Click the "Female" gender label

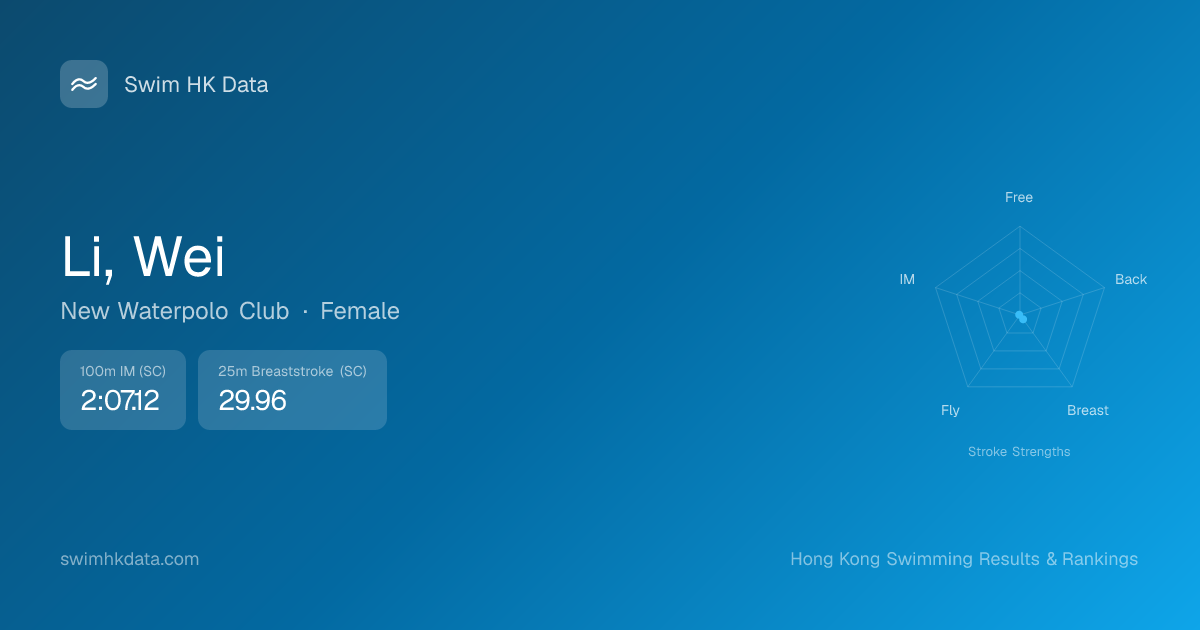tap(360, 311)
